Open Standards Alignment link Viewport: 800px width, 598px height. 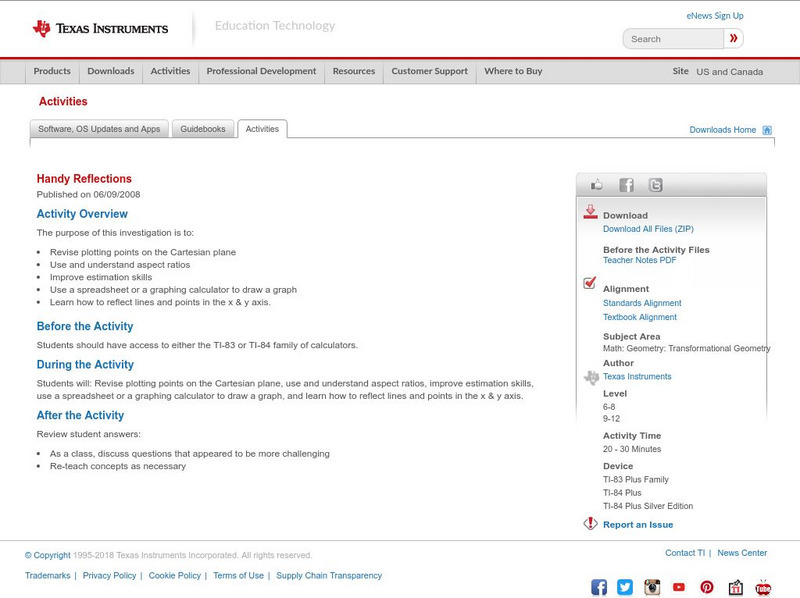tap(642, 303)
